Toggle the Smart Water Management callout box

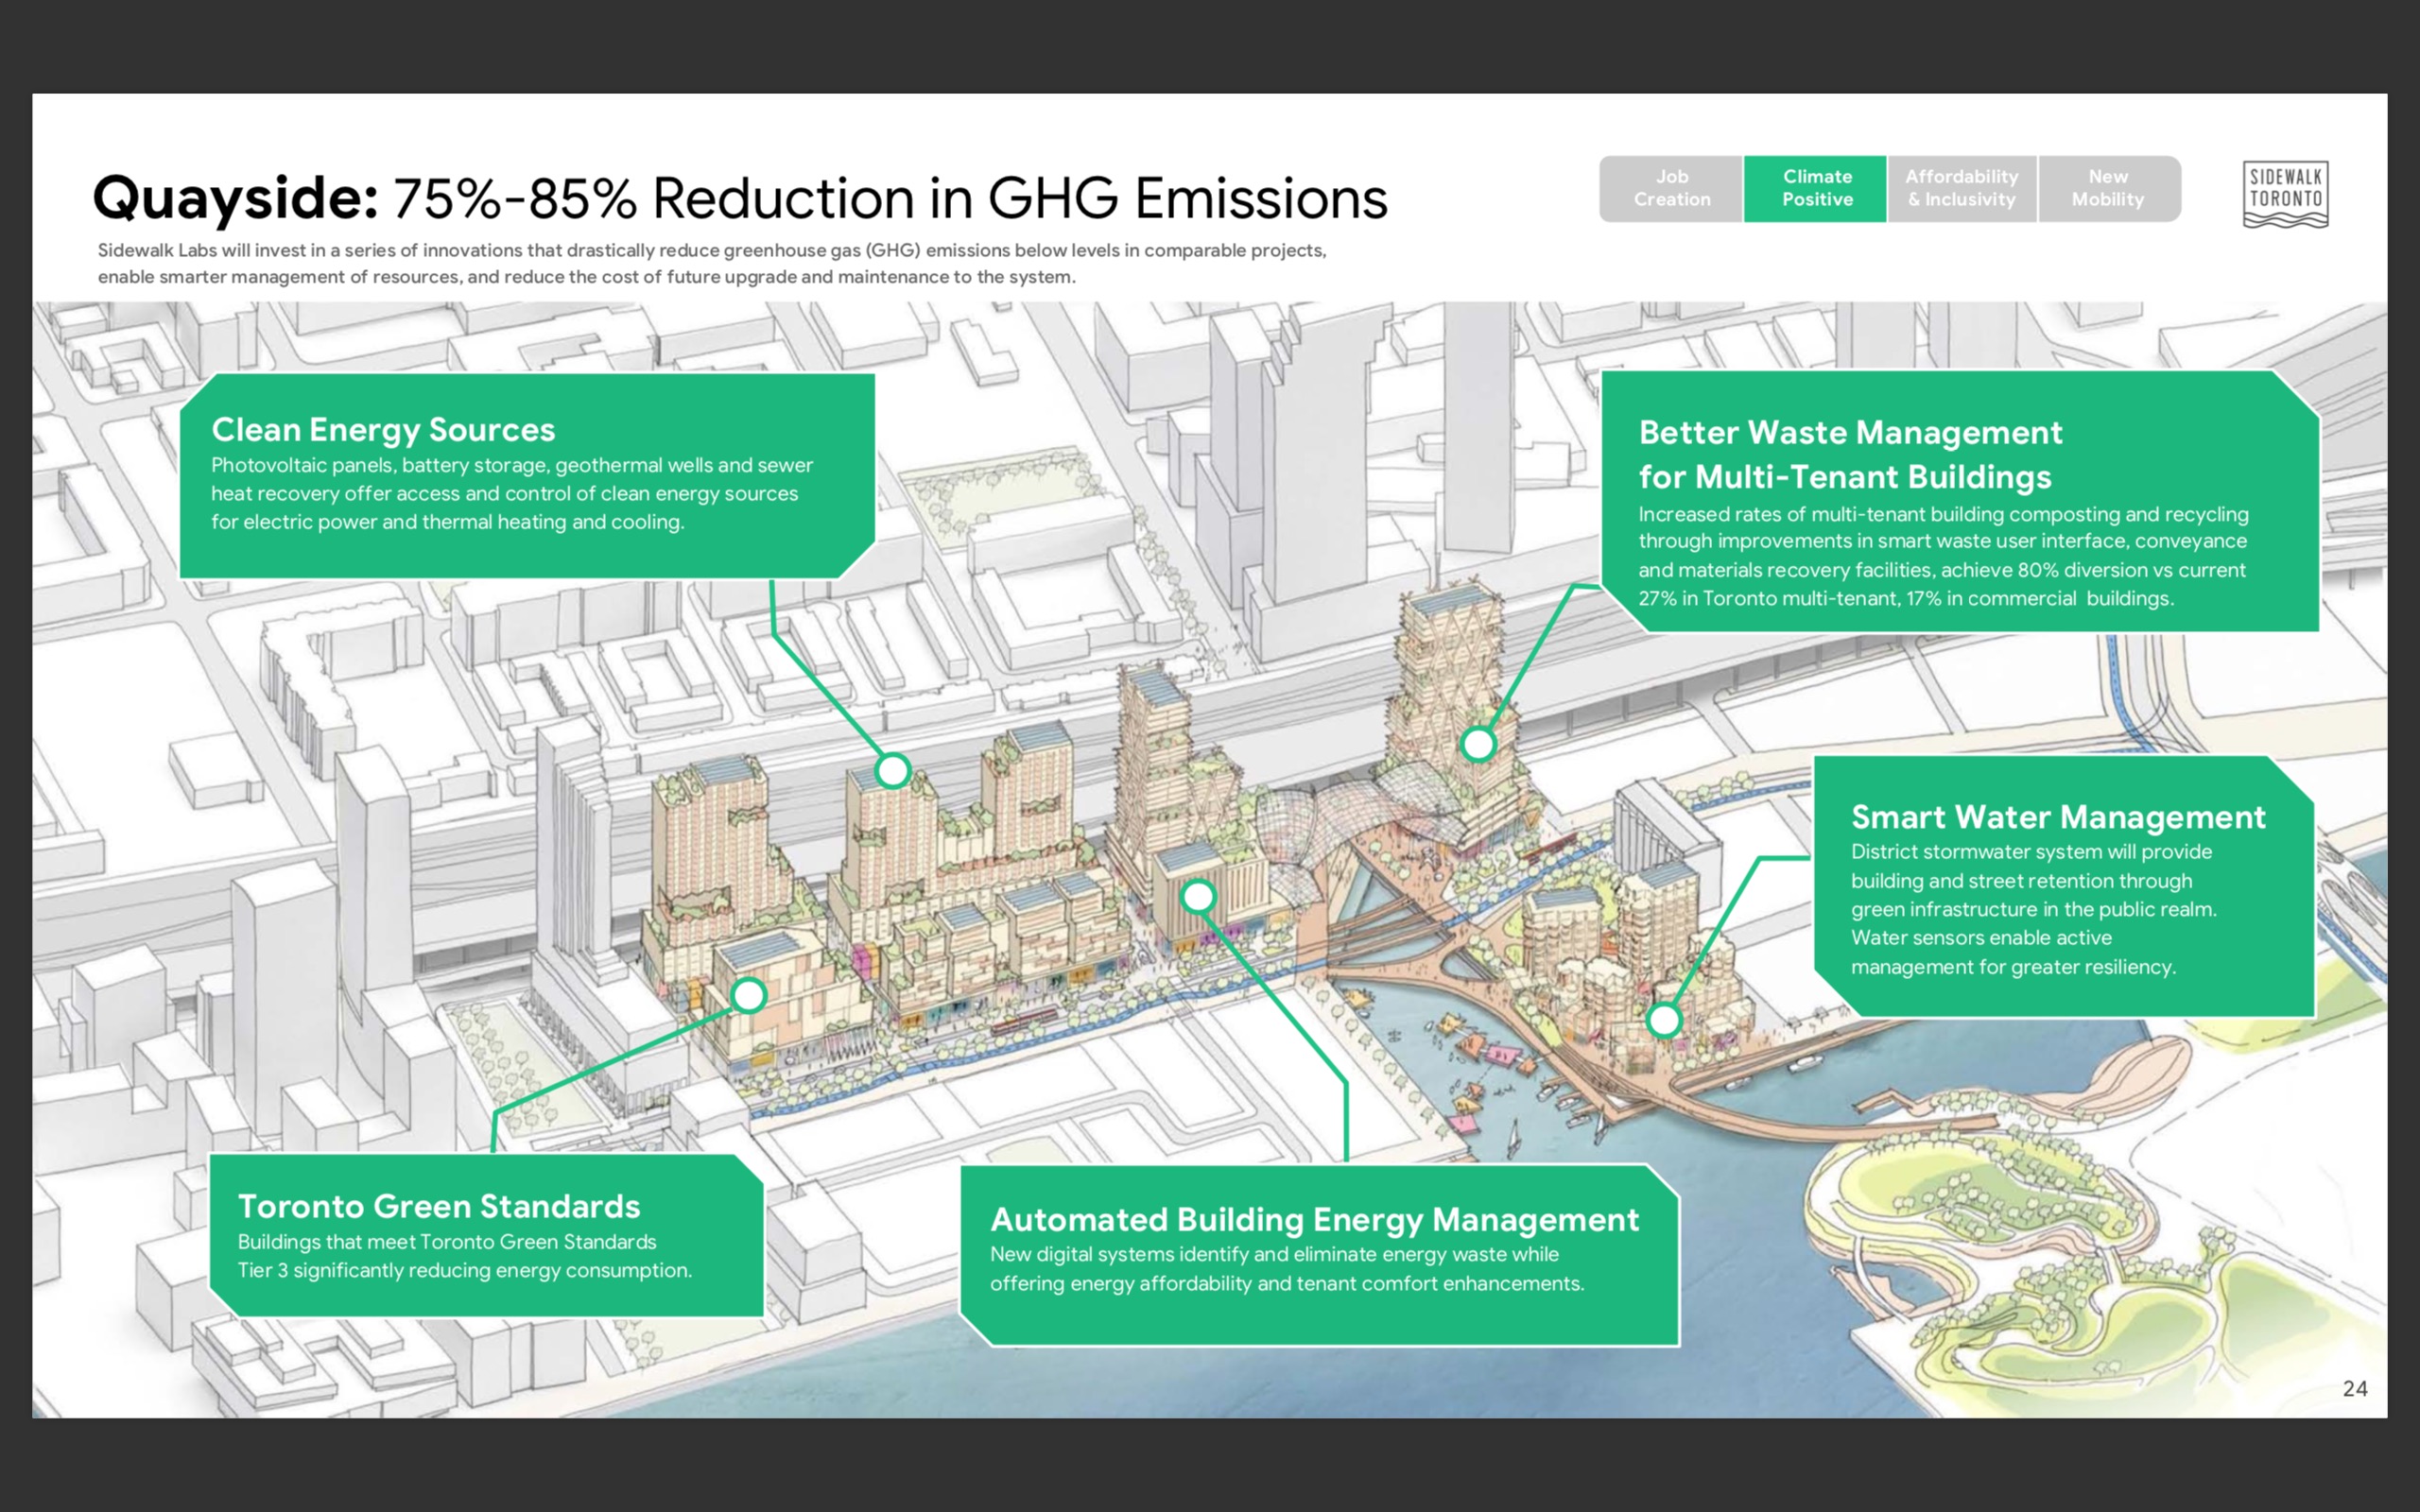2060,890
